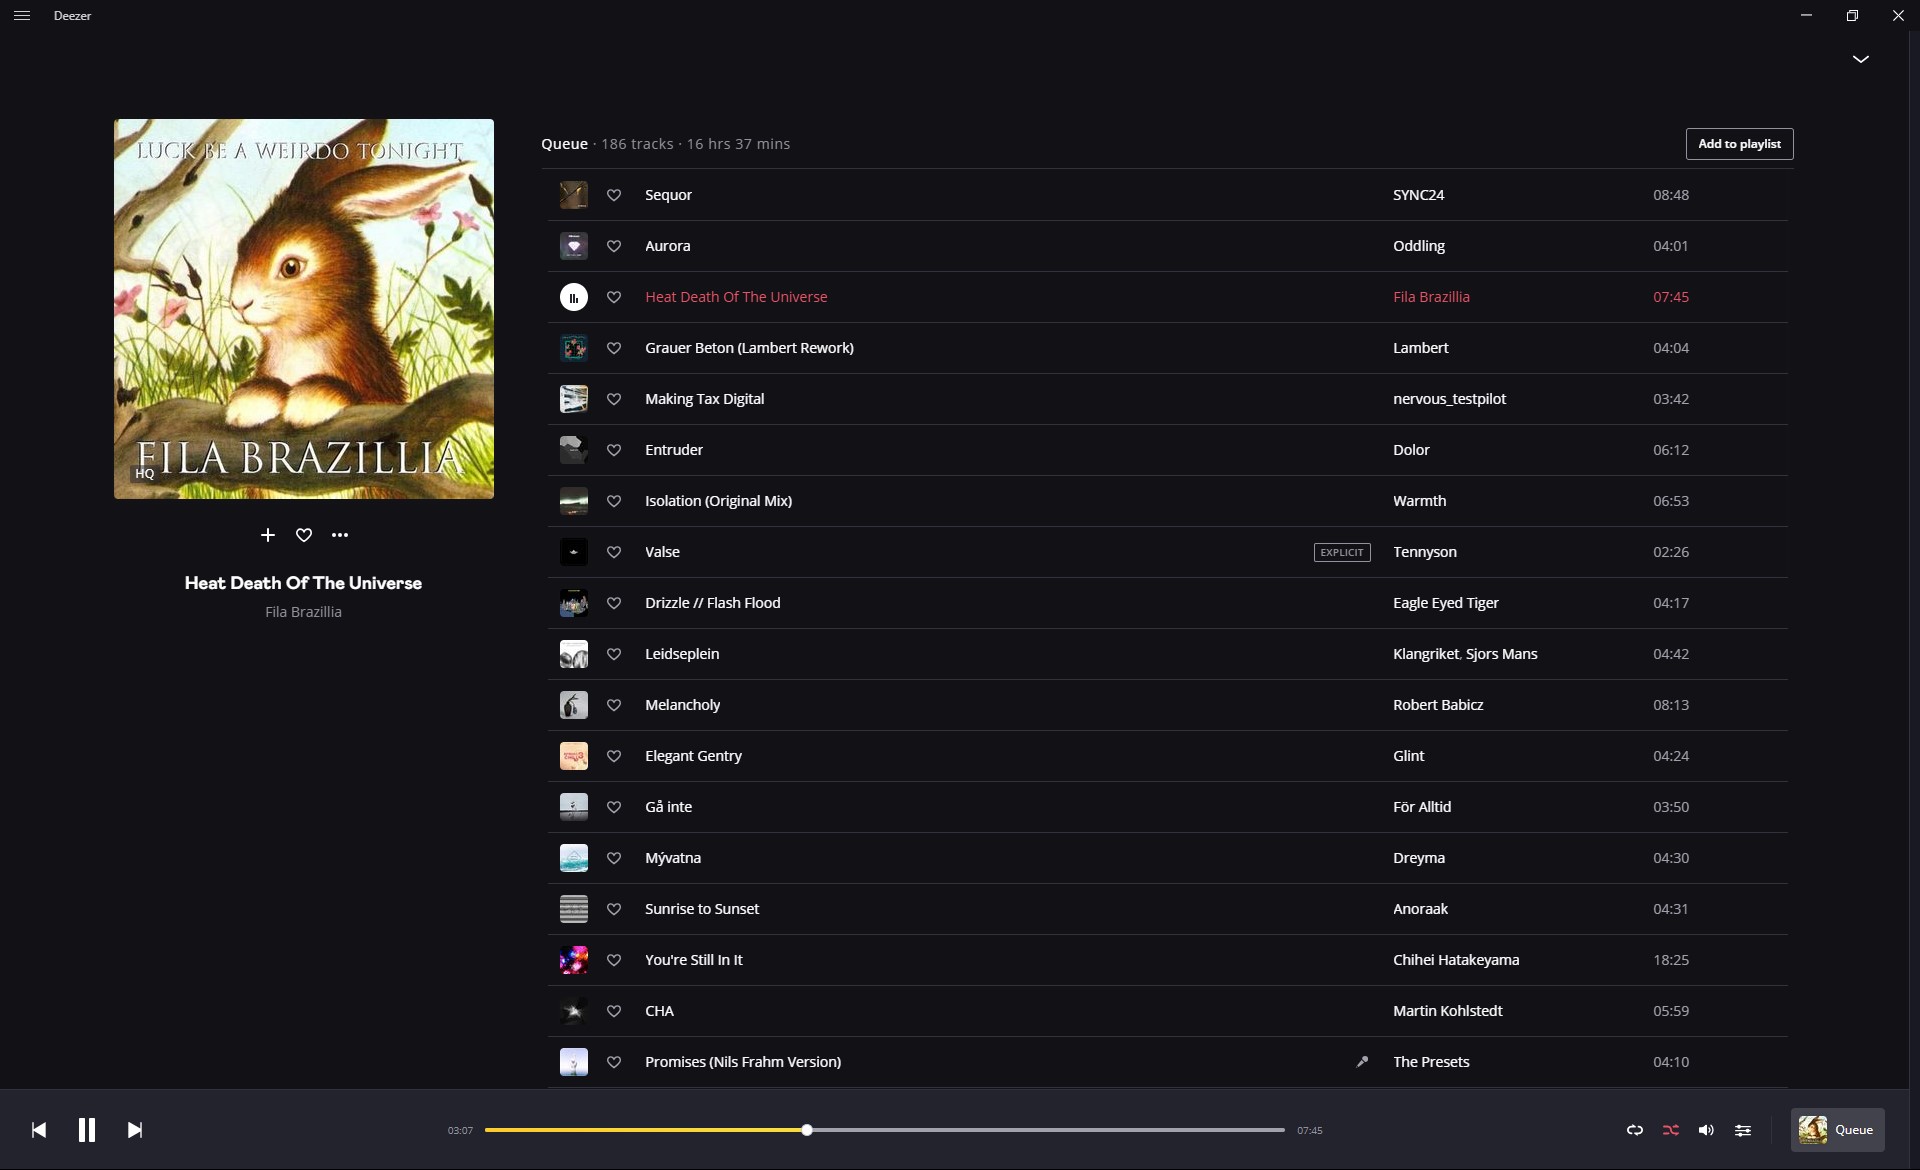This screenshot has width=1920, height=1170.
Task: Open more options below the album cover
Action: pos(340,535)
